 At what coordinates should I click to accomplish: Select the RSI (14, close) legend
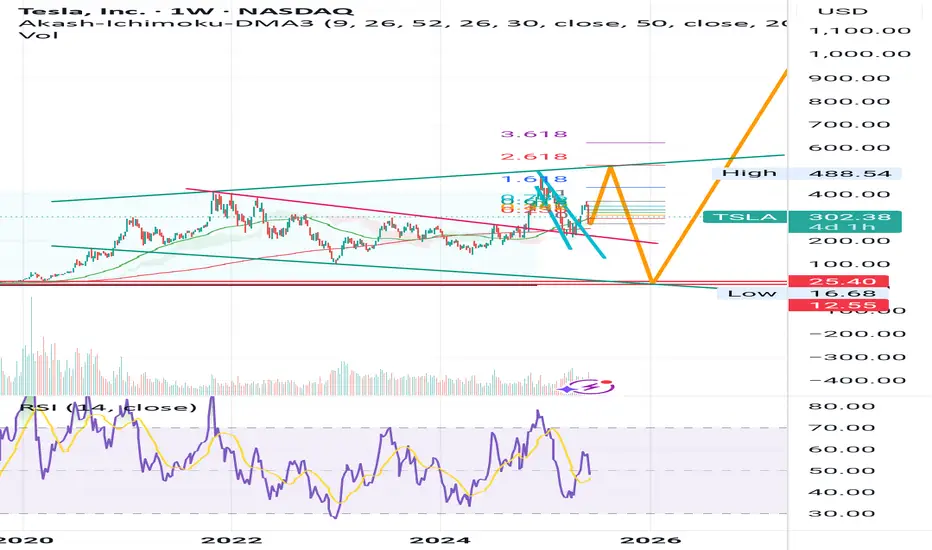[108, 408]
